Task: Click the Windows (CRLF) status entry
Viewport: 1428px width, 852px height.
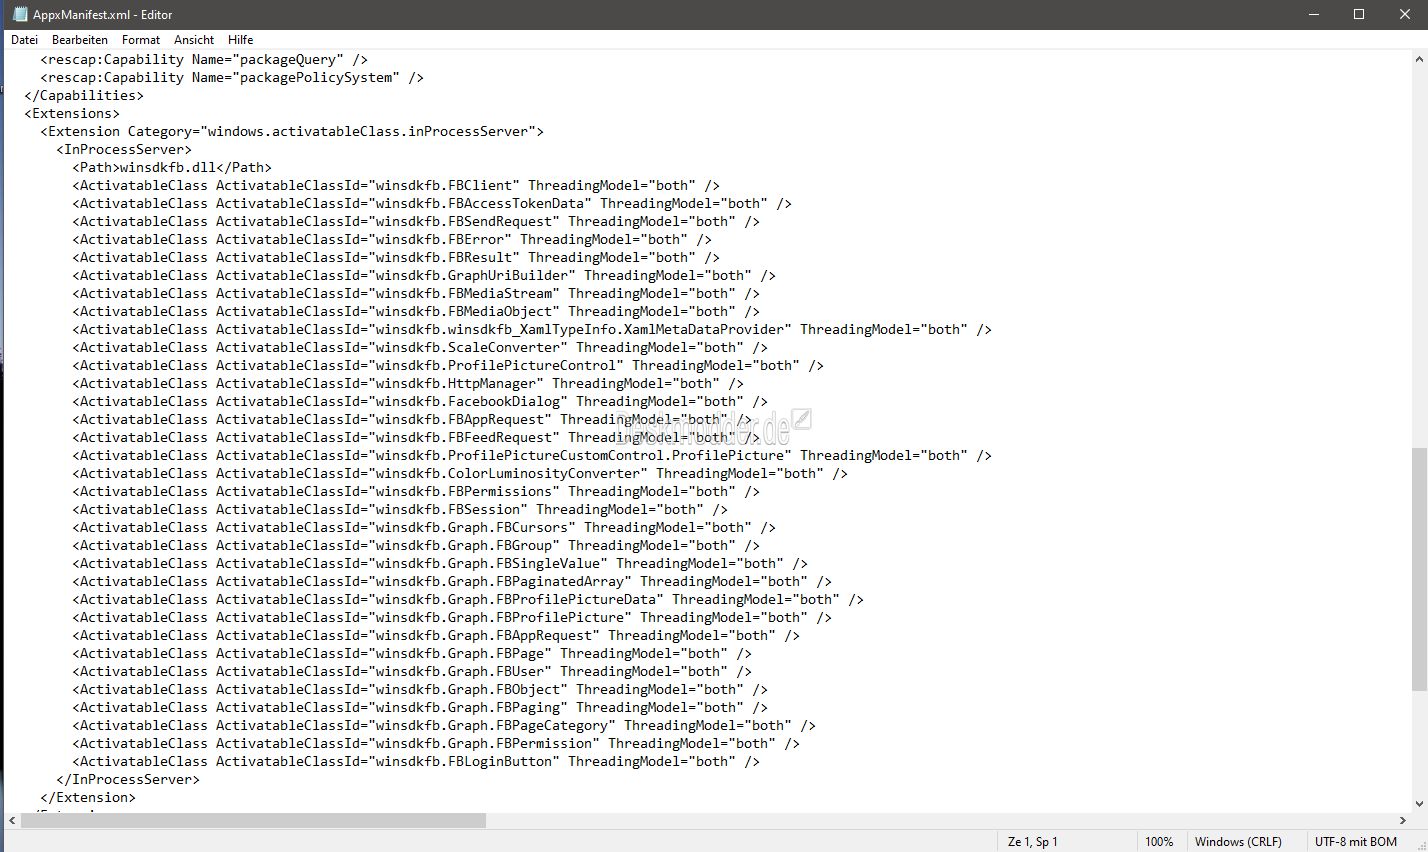Action: pos(1238,842)
